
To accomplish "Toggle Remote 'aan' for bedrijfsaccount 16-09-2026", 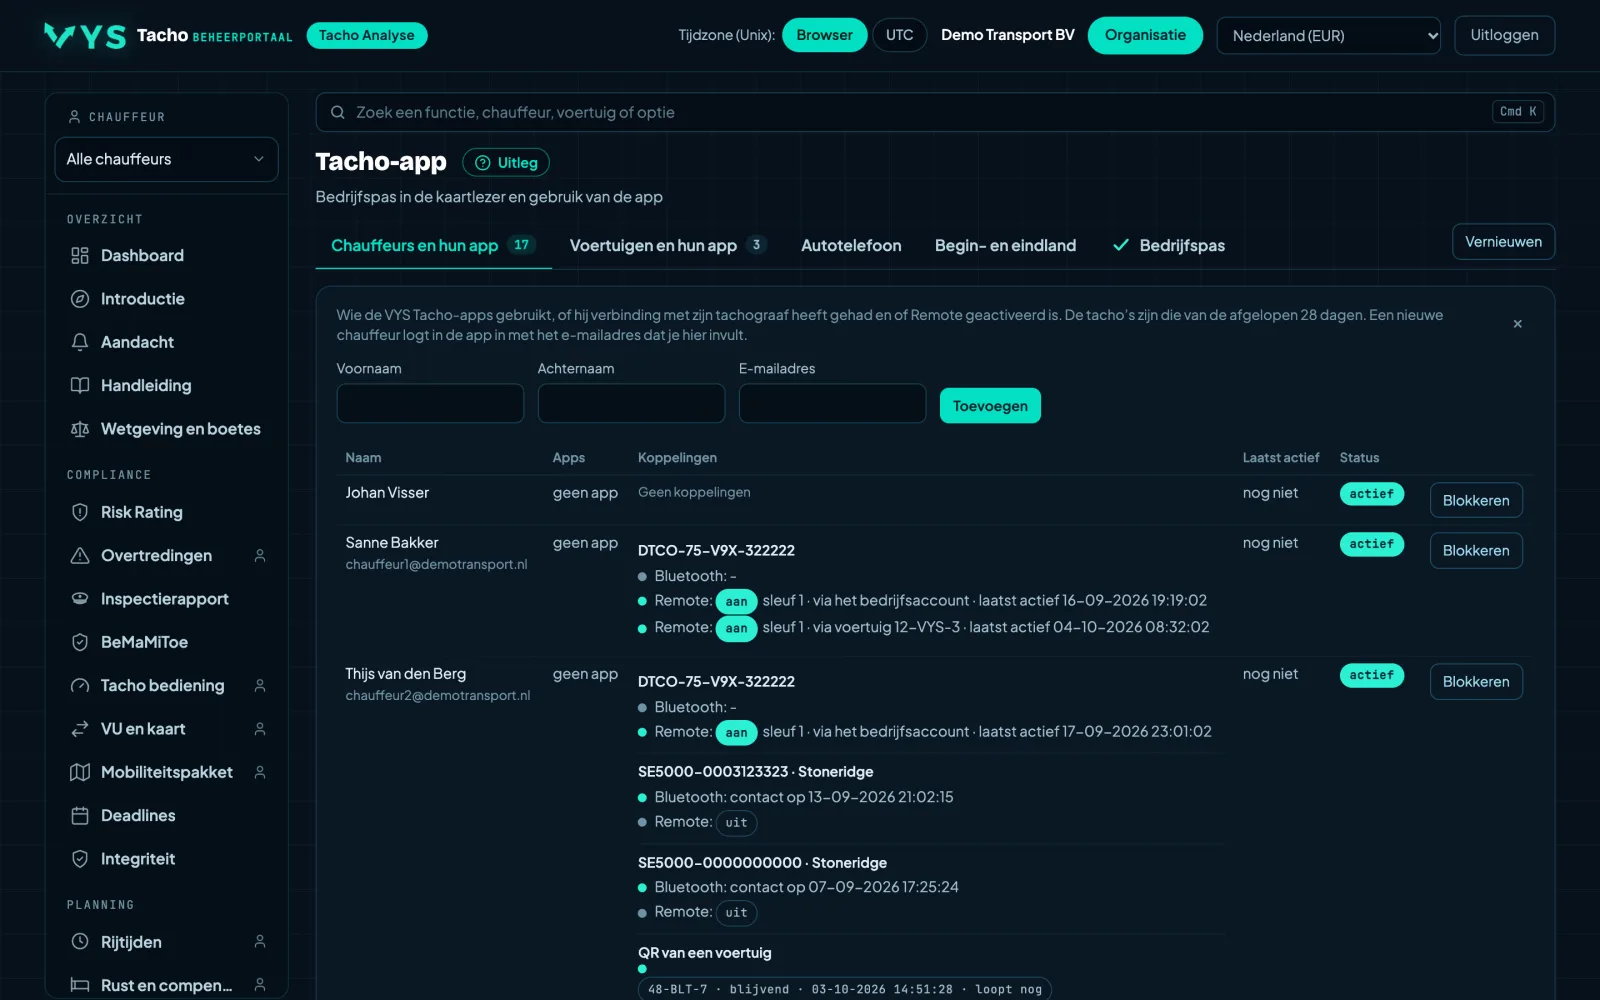I will point(736,601).
